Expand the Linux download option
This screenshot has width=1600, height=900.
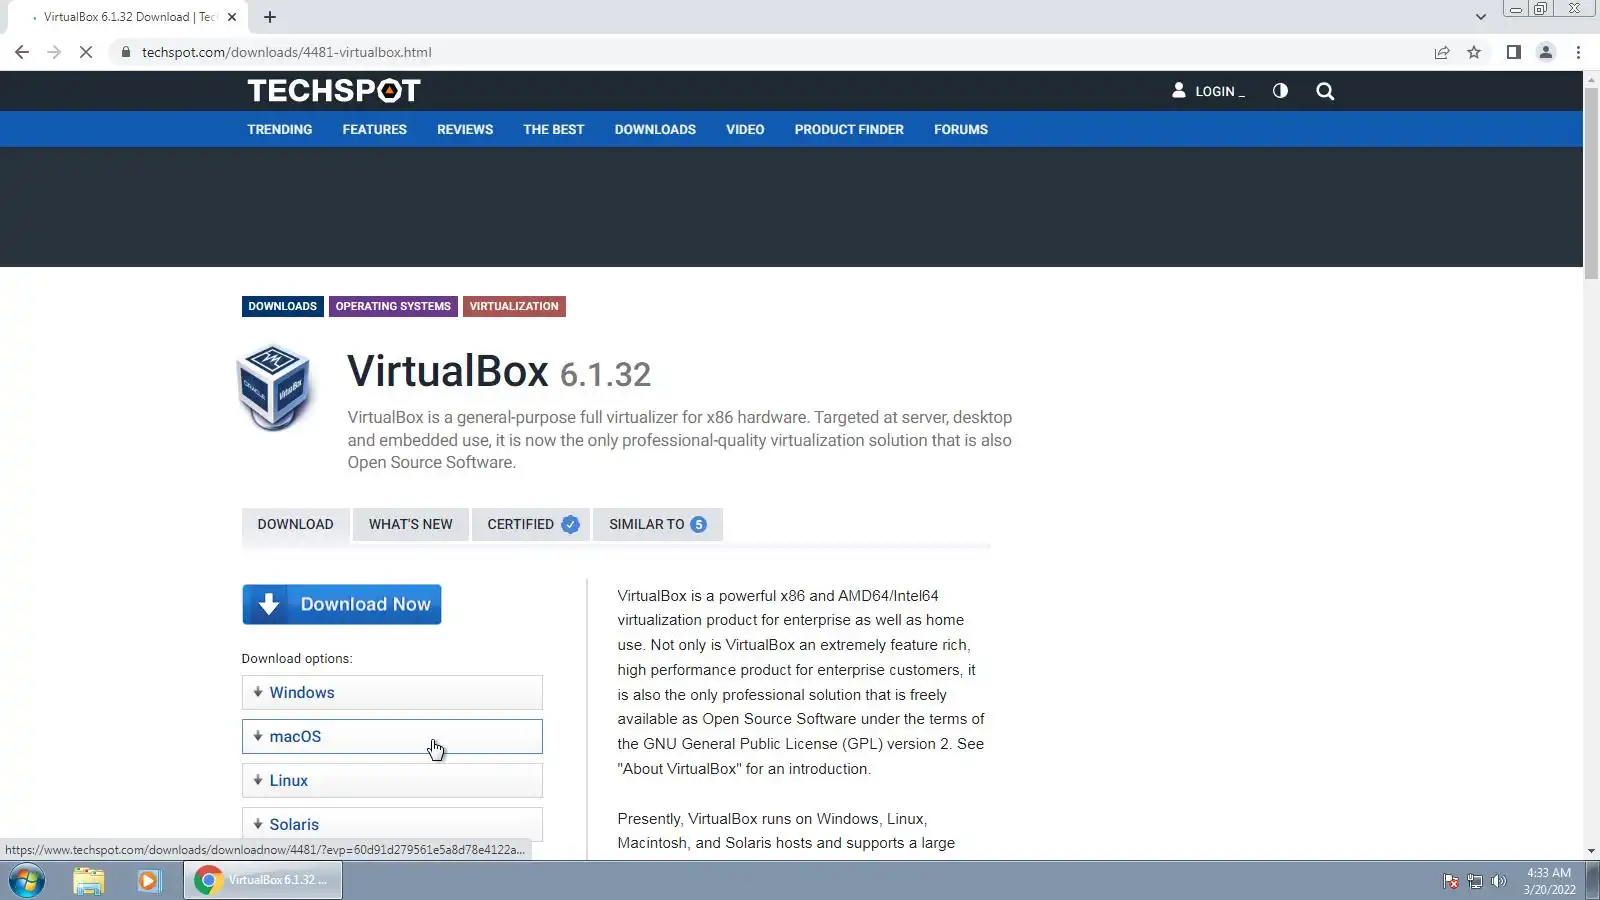click(392, 780)
